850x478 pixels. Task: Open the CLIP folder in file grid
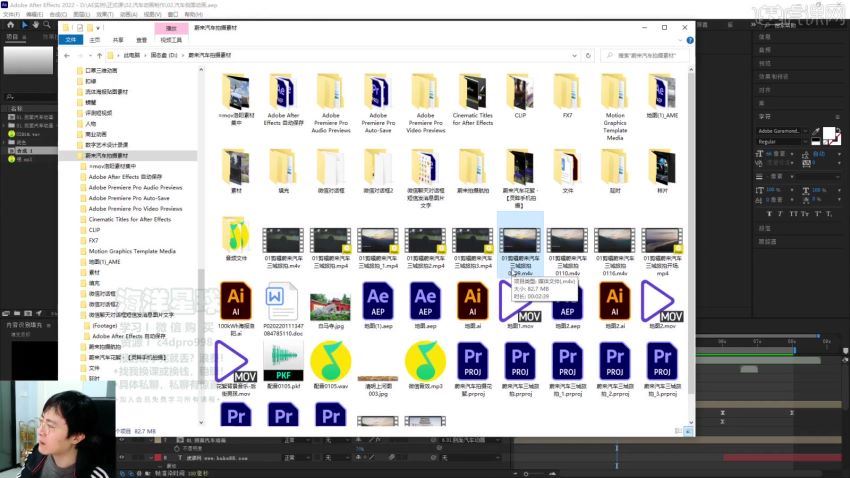click(520, 92)
